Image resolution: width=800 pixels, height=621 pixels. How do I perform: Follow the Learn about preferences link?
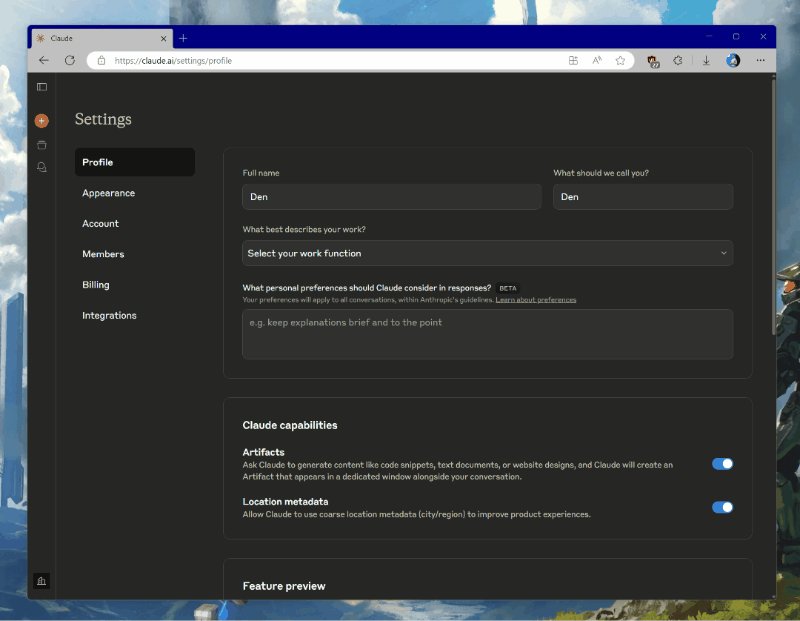point(536,300)
